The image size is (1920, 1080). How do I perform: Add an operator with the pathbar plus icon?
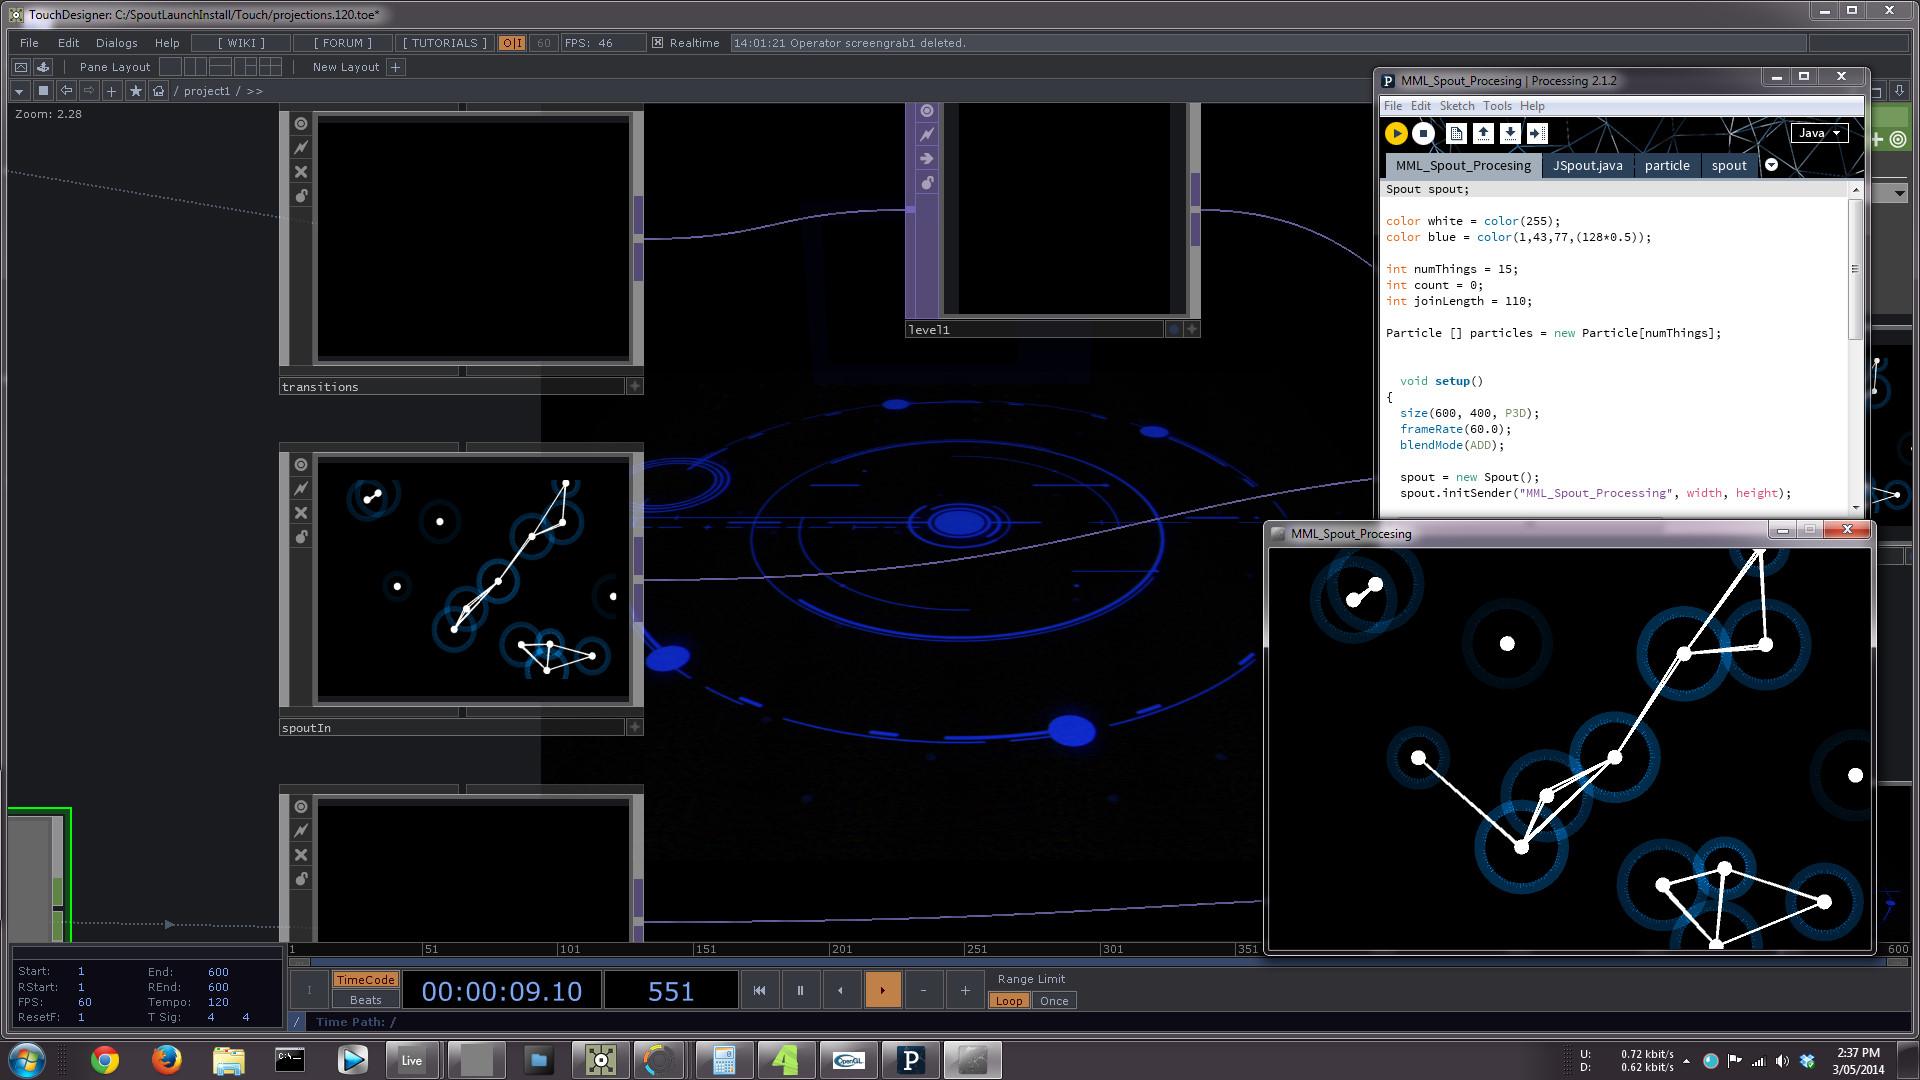pos(112,91)
